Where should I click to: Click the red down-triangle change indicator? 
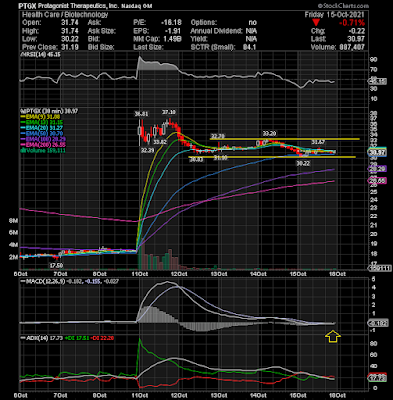(316, 23)
